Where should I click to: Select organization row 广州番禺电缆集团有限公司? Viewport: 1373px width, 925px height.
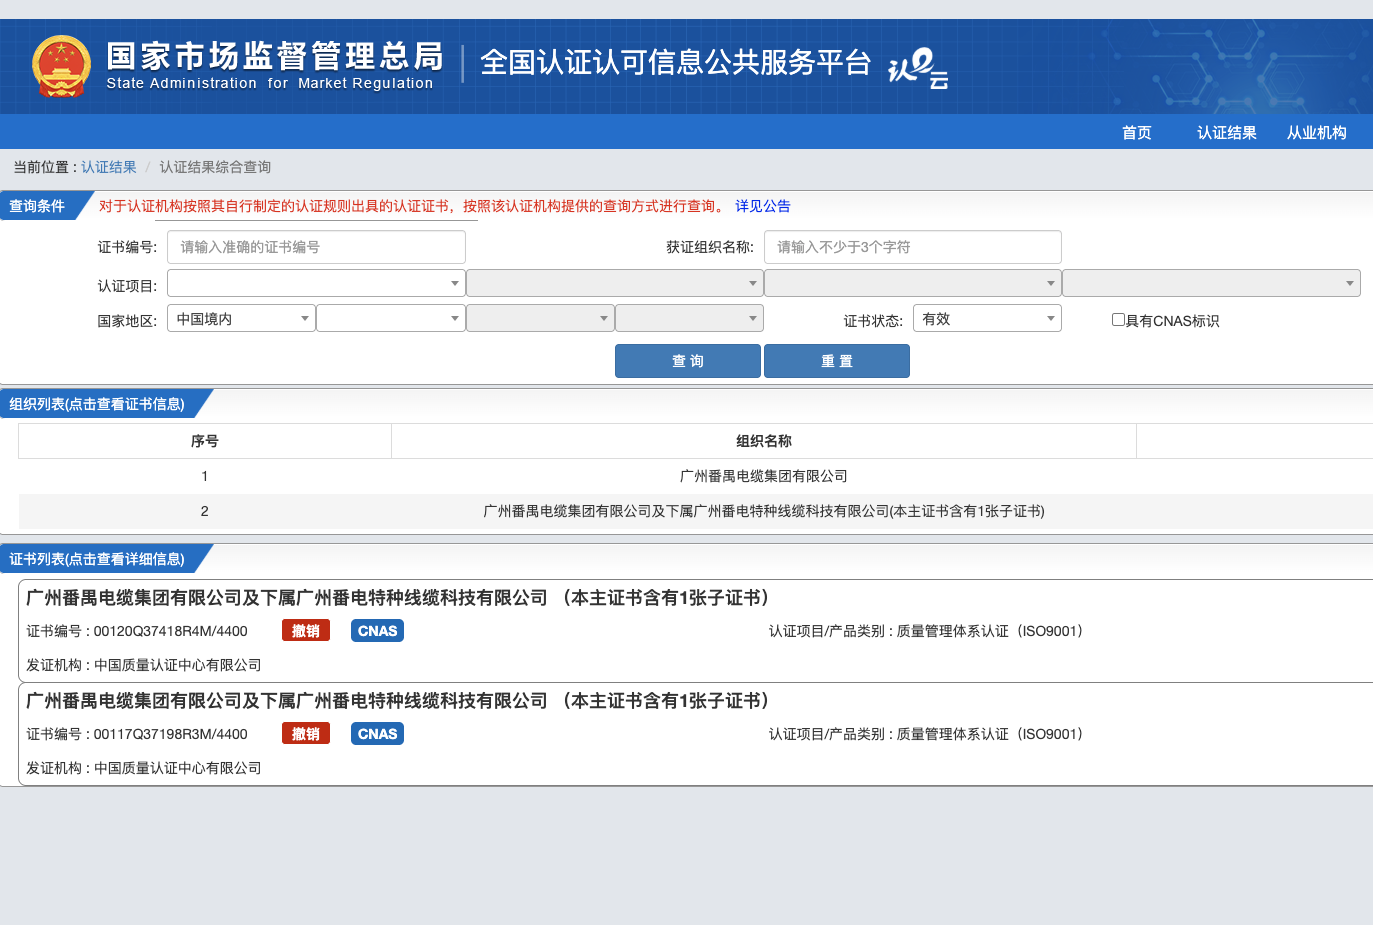[x=696, y=476]
